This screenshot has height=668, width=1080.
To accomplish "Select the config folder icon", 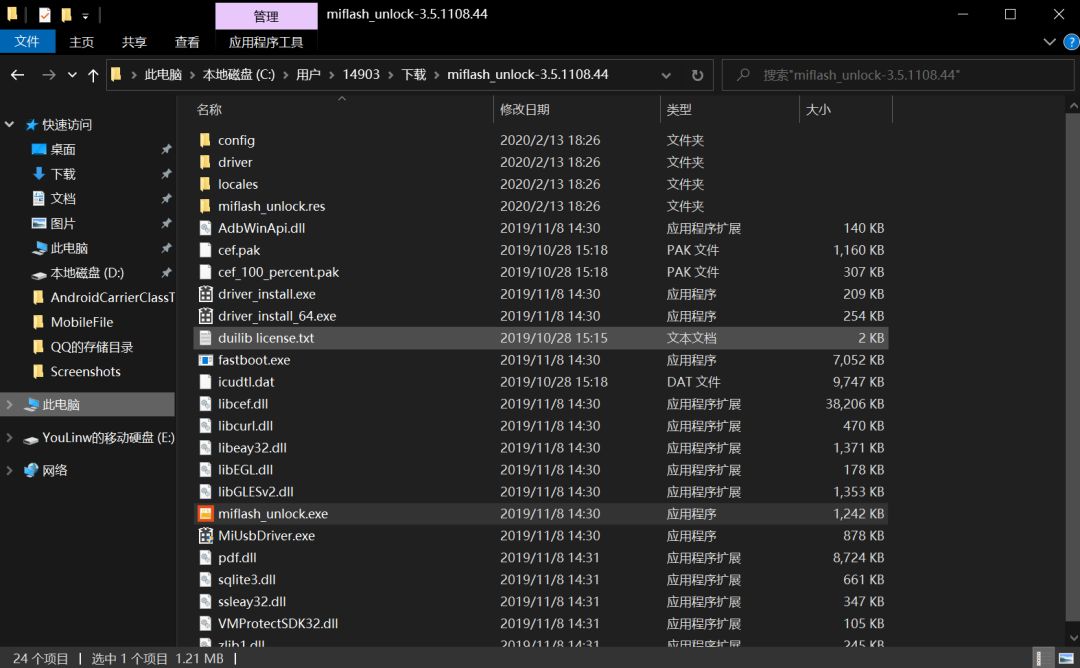I will pyautogui.click(x=205, y=140).
